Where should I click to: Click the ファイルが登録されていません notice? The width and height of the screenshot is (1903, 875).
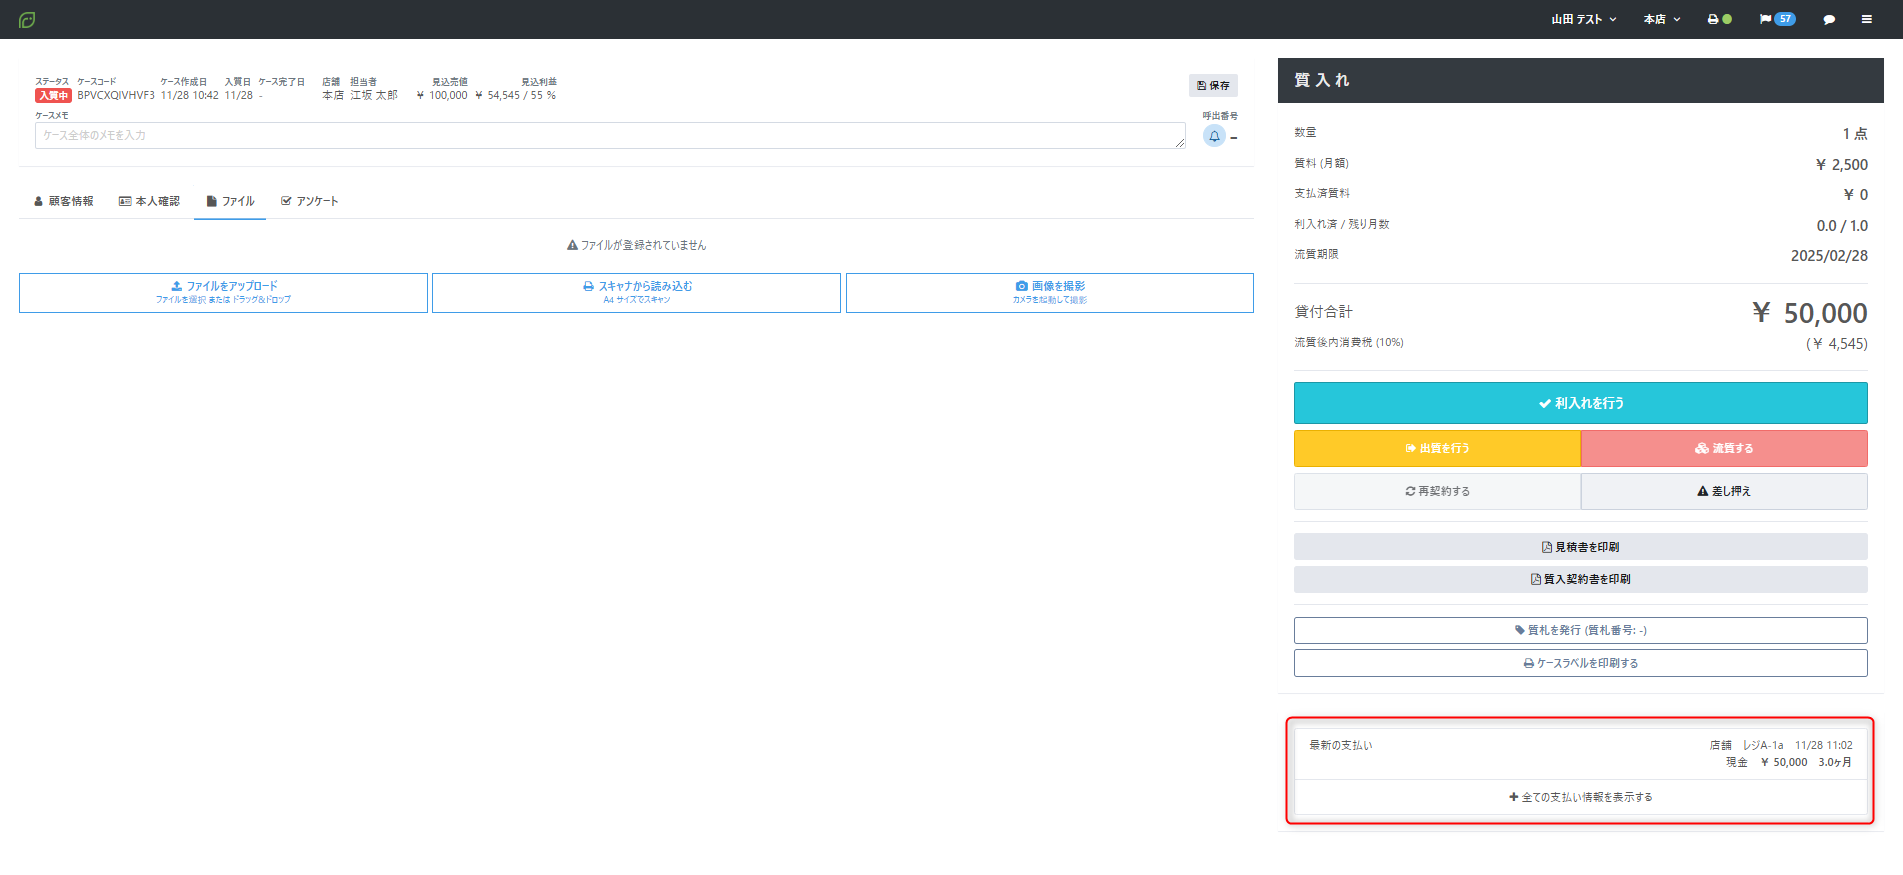tap(636, 245)
